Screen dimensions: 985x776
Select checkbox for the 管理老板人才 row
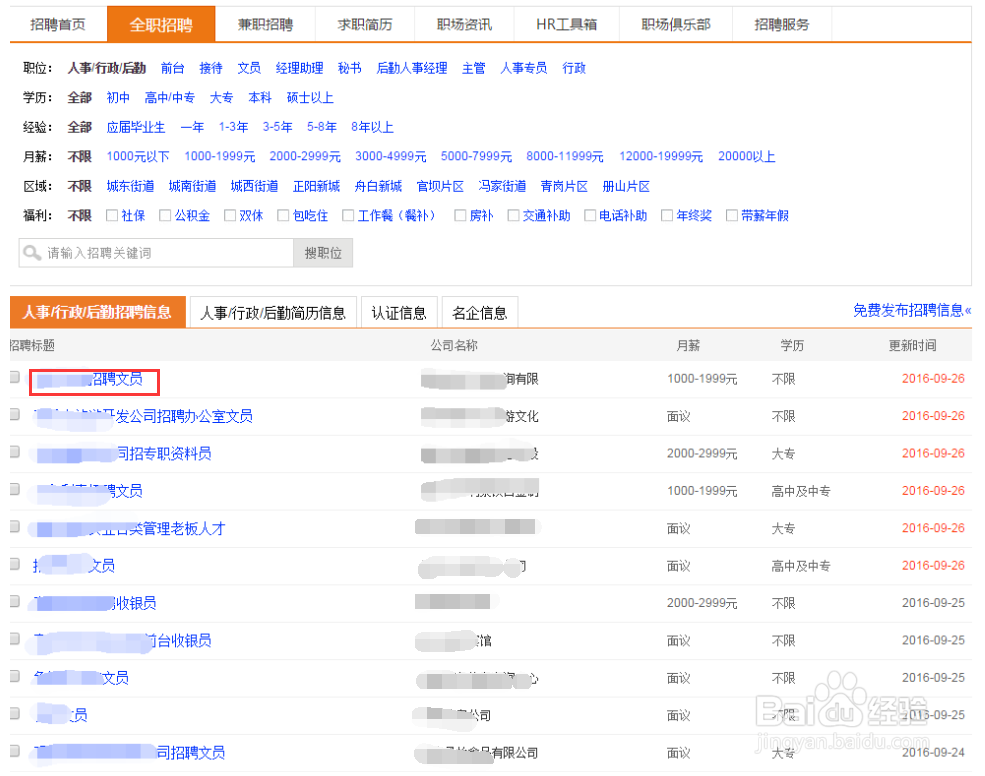click(x=14, y=527)
